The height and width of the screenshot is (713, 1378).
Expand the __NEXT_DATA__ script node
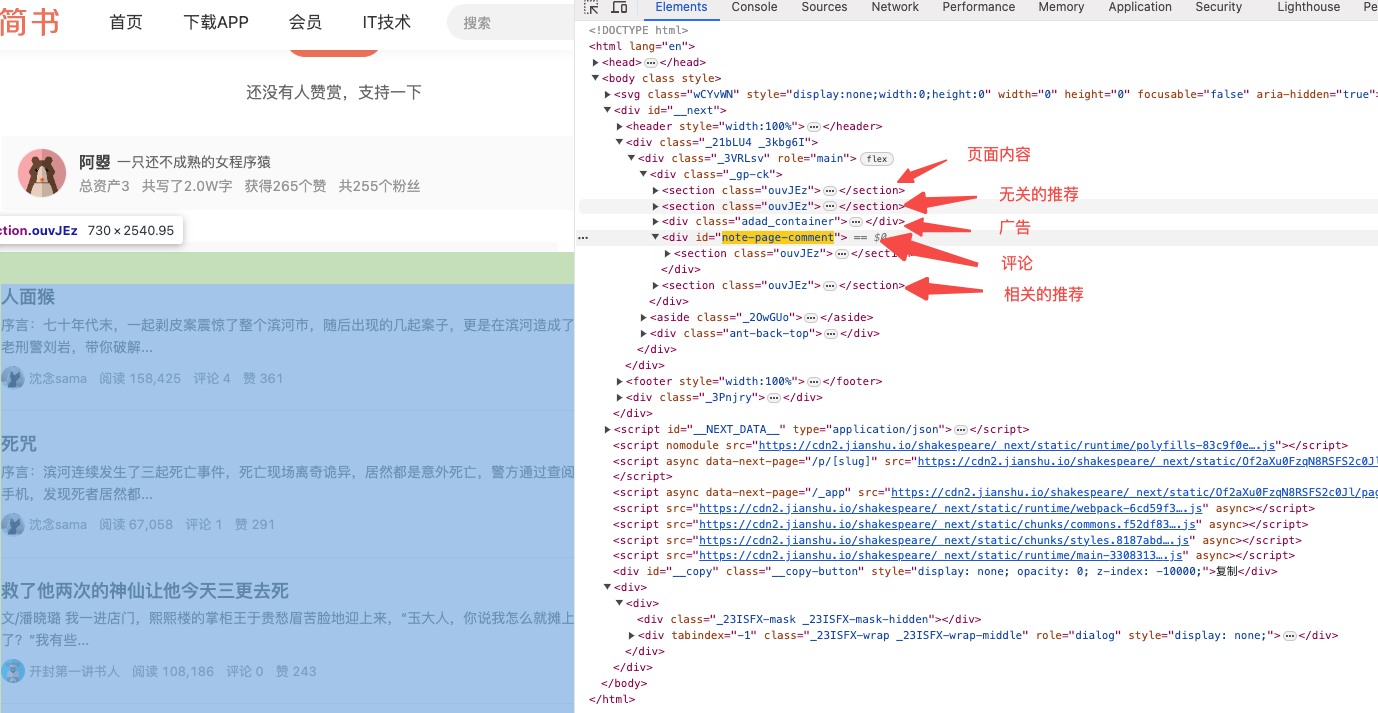608,430
